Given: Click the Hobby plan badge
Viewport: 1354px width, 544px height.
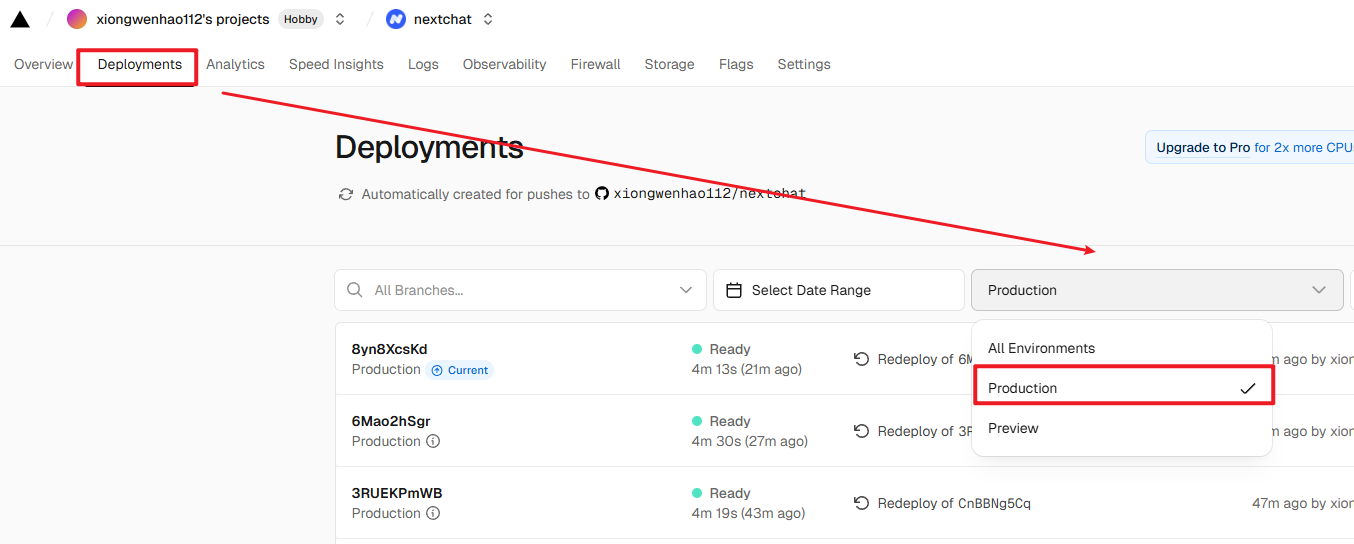Looking at the screenshot, I should tap(300, 19).
